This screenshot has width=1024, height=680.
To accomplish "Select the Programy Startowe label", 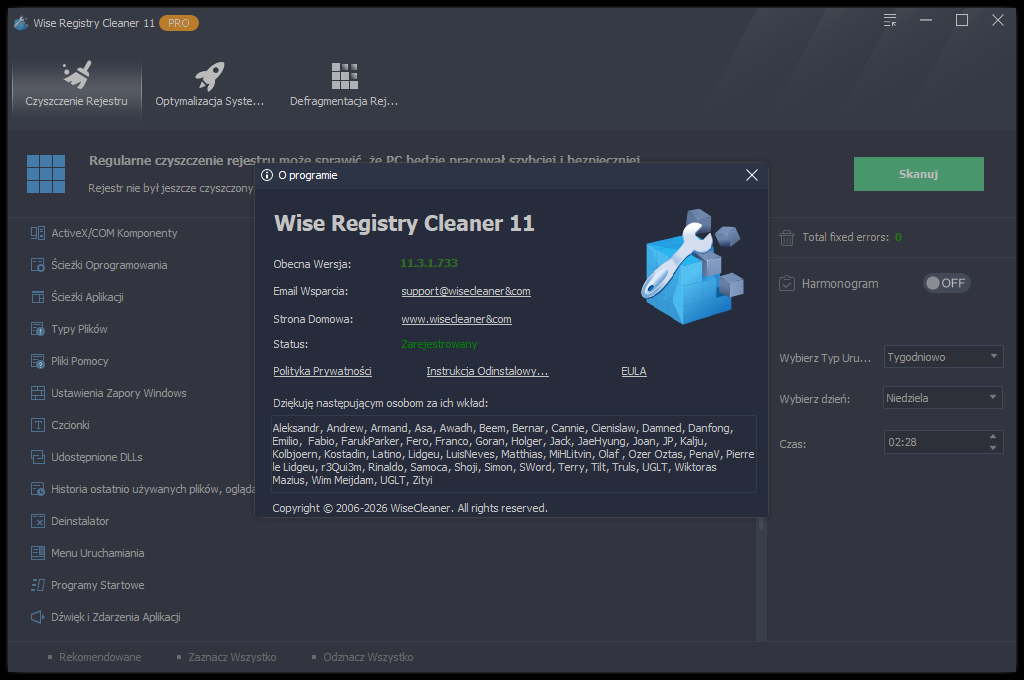I will (98, 585).
